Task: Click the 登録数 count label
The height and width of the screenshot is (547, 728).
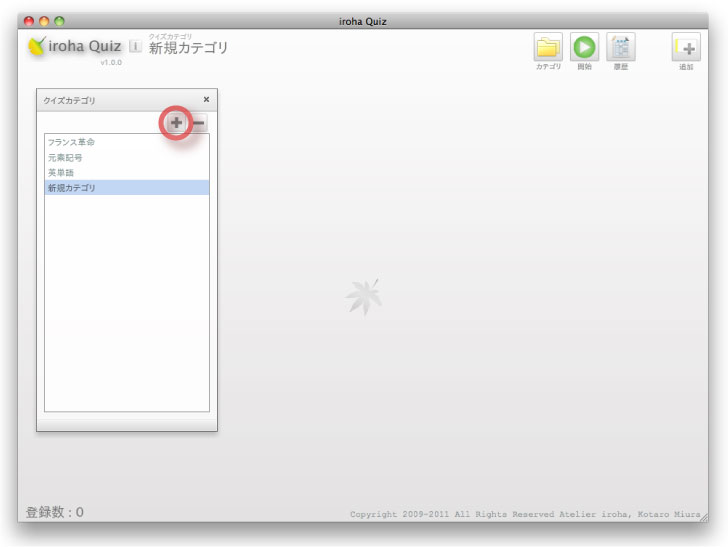Action: (x=55, y=513)
